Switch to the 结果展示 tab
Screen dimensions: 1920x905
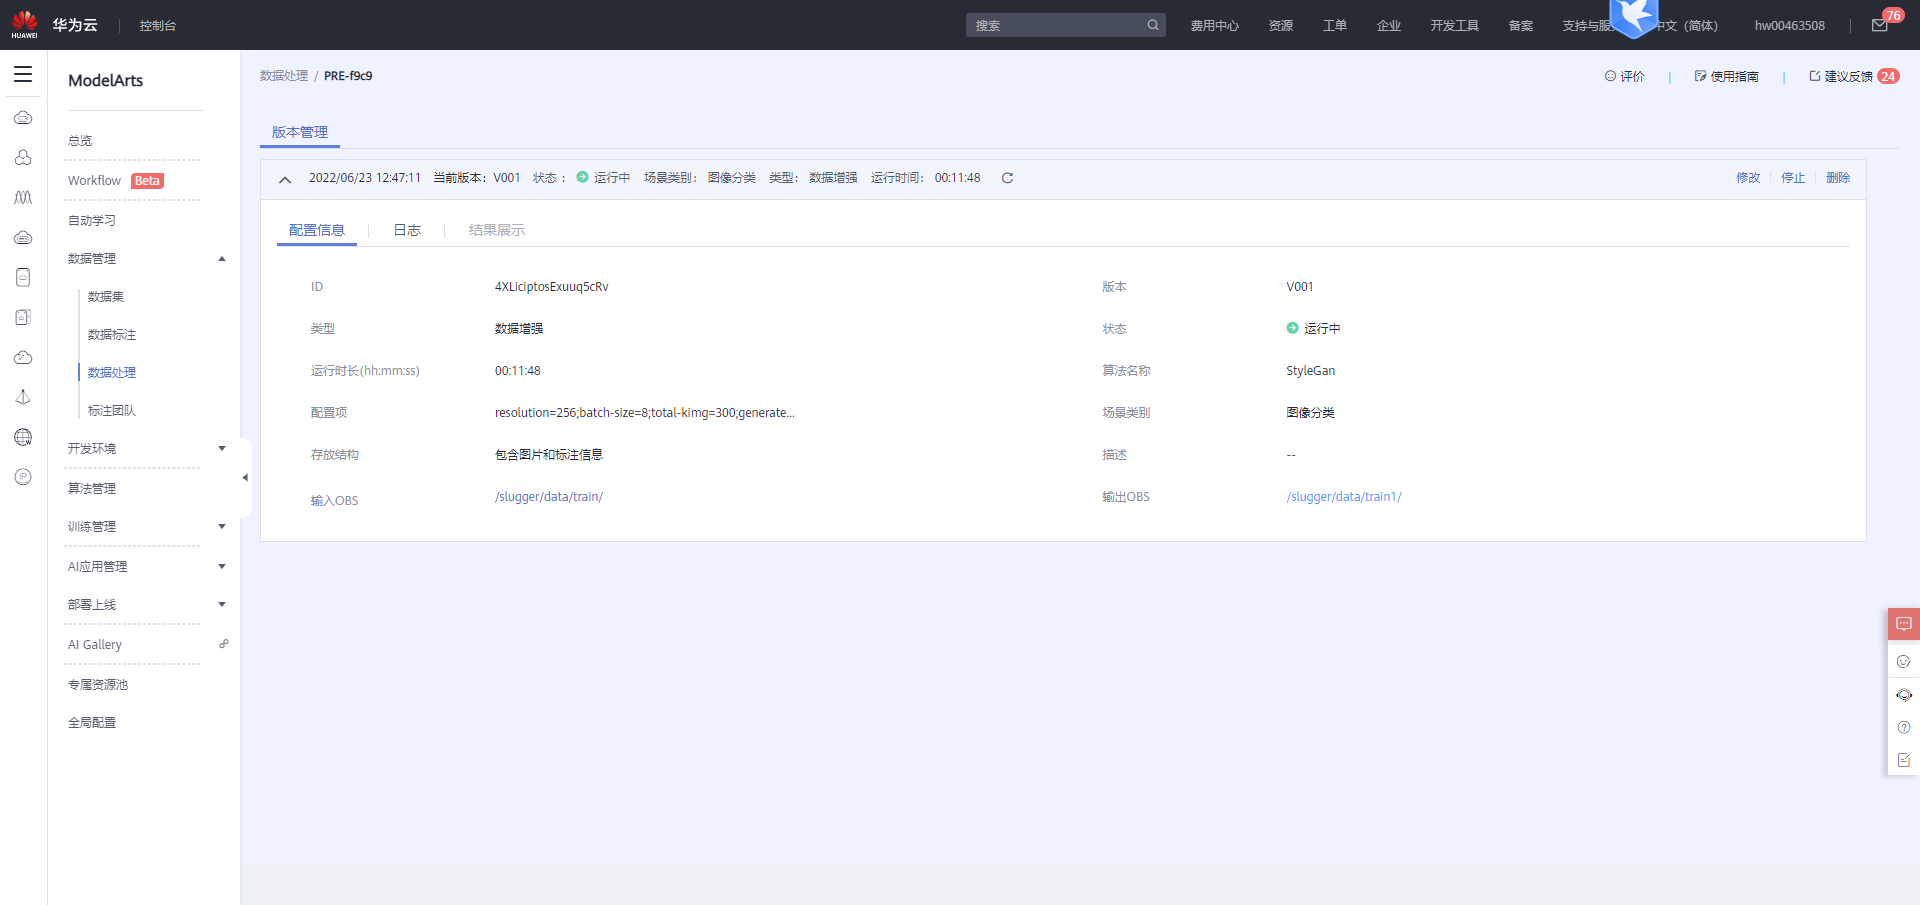point(496,230)
